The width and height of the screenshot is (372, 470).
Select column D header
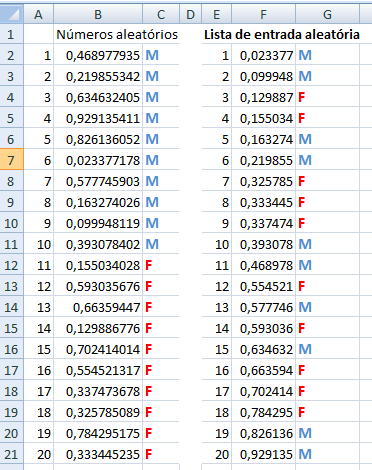point(190,14)
